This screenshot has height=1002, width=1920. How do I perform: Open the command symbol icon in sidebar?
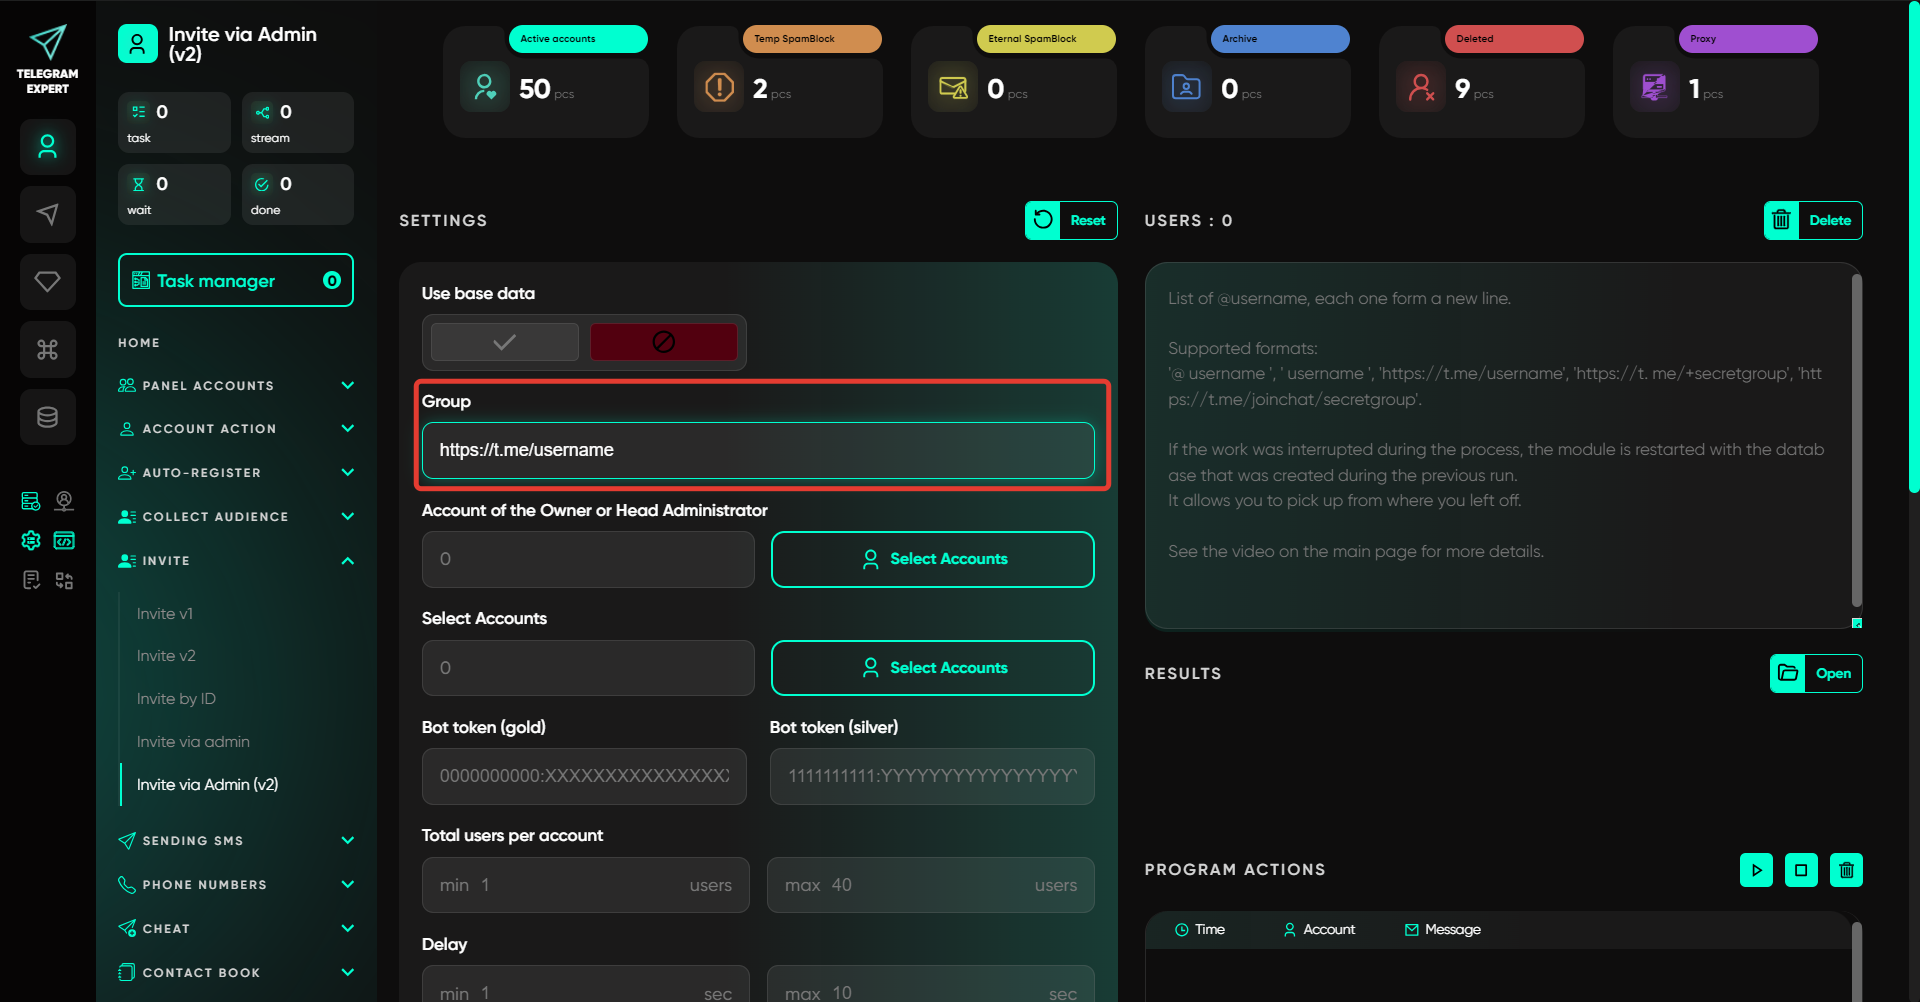47,349
